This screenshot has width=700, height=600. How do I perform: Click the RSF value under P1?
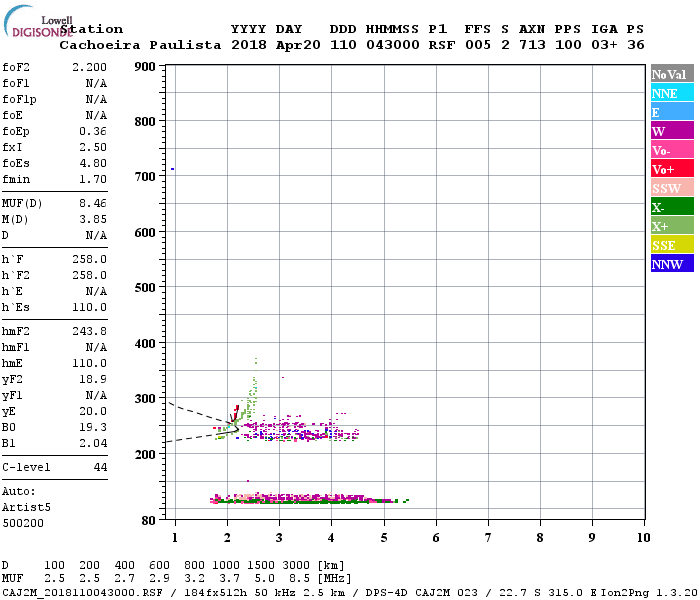pyautogui.click(x=442, y=45)
